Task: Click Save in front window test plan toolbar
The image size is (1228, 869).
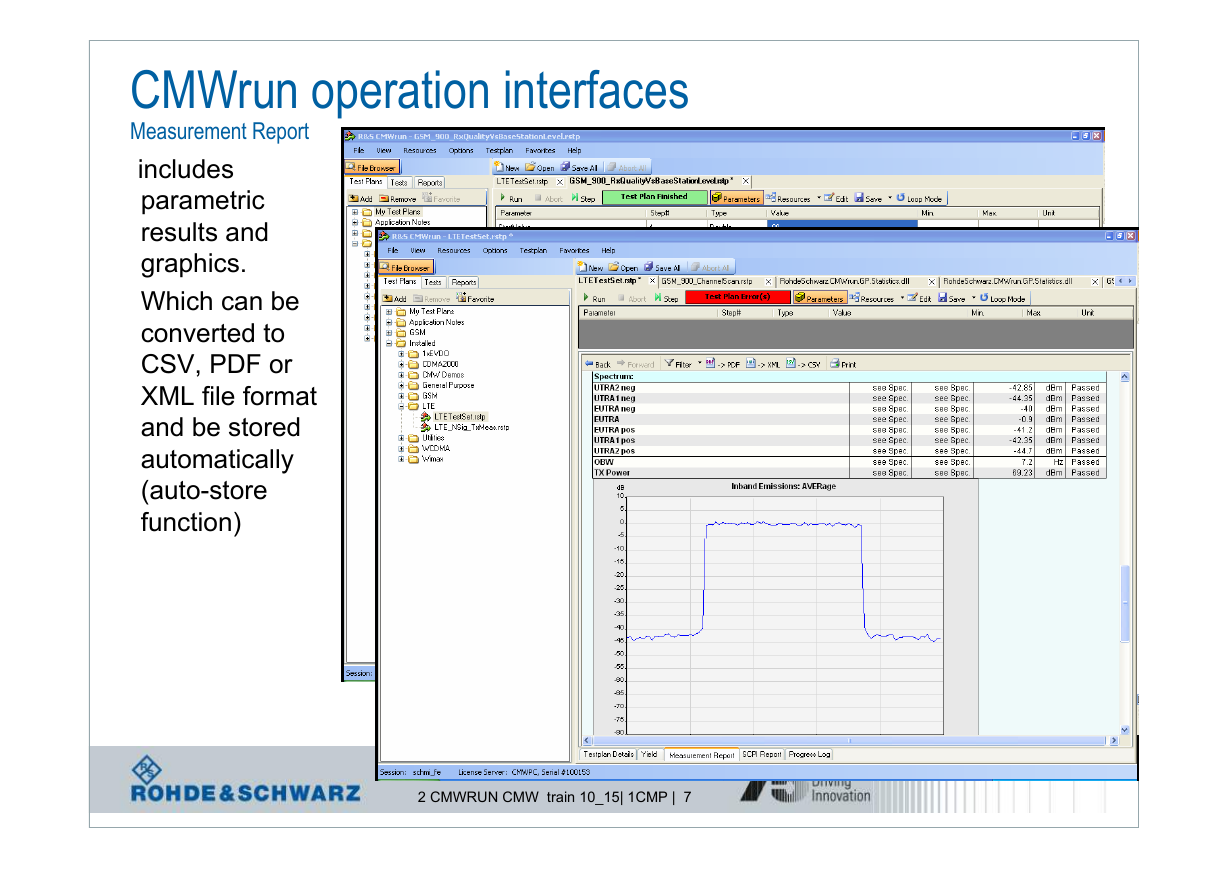Action: click(x=951, y=298)
